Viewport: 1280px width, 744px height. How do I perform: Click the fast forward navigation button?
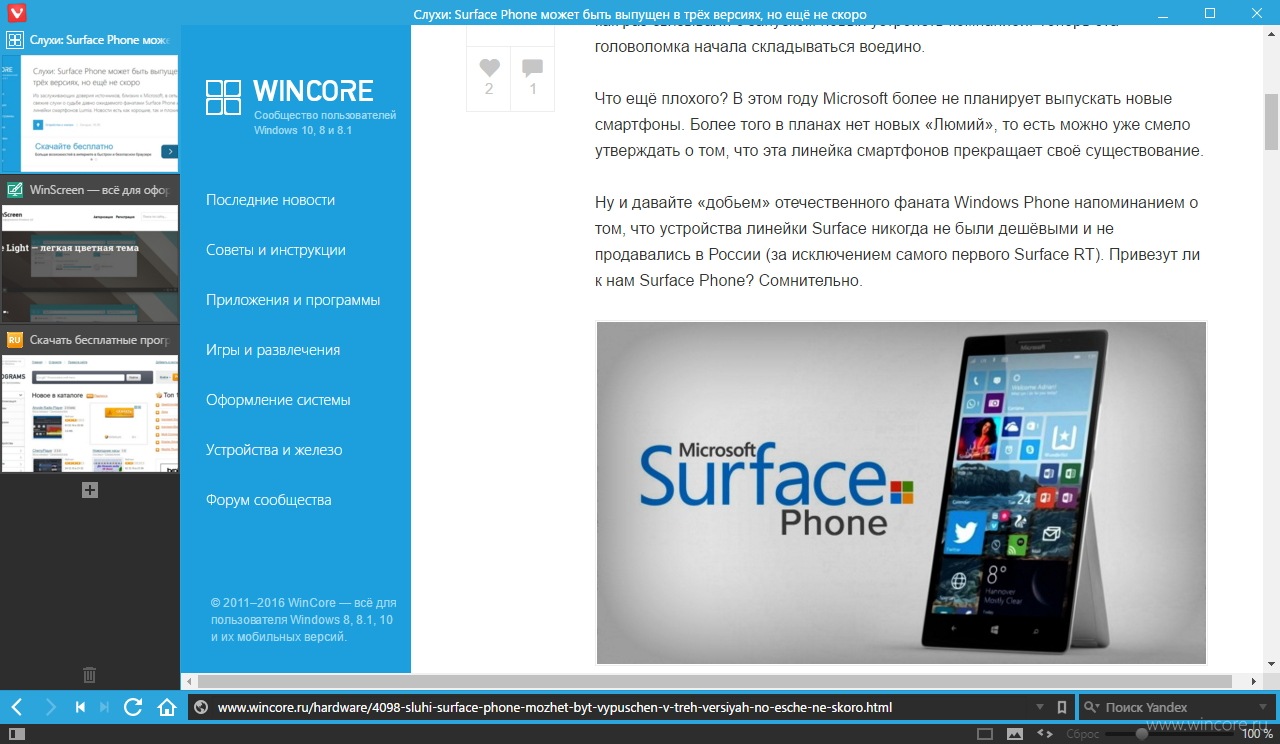click(x=104, y=707)
